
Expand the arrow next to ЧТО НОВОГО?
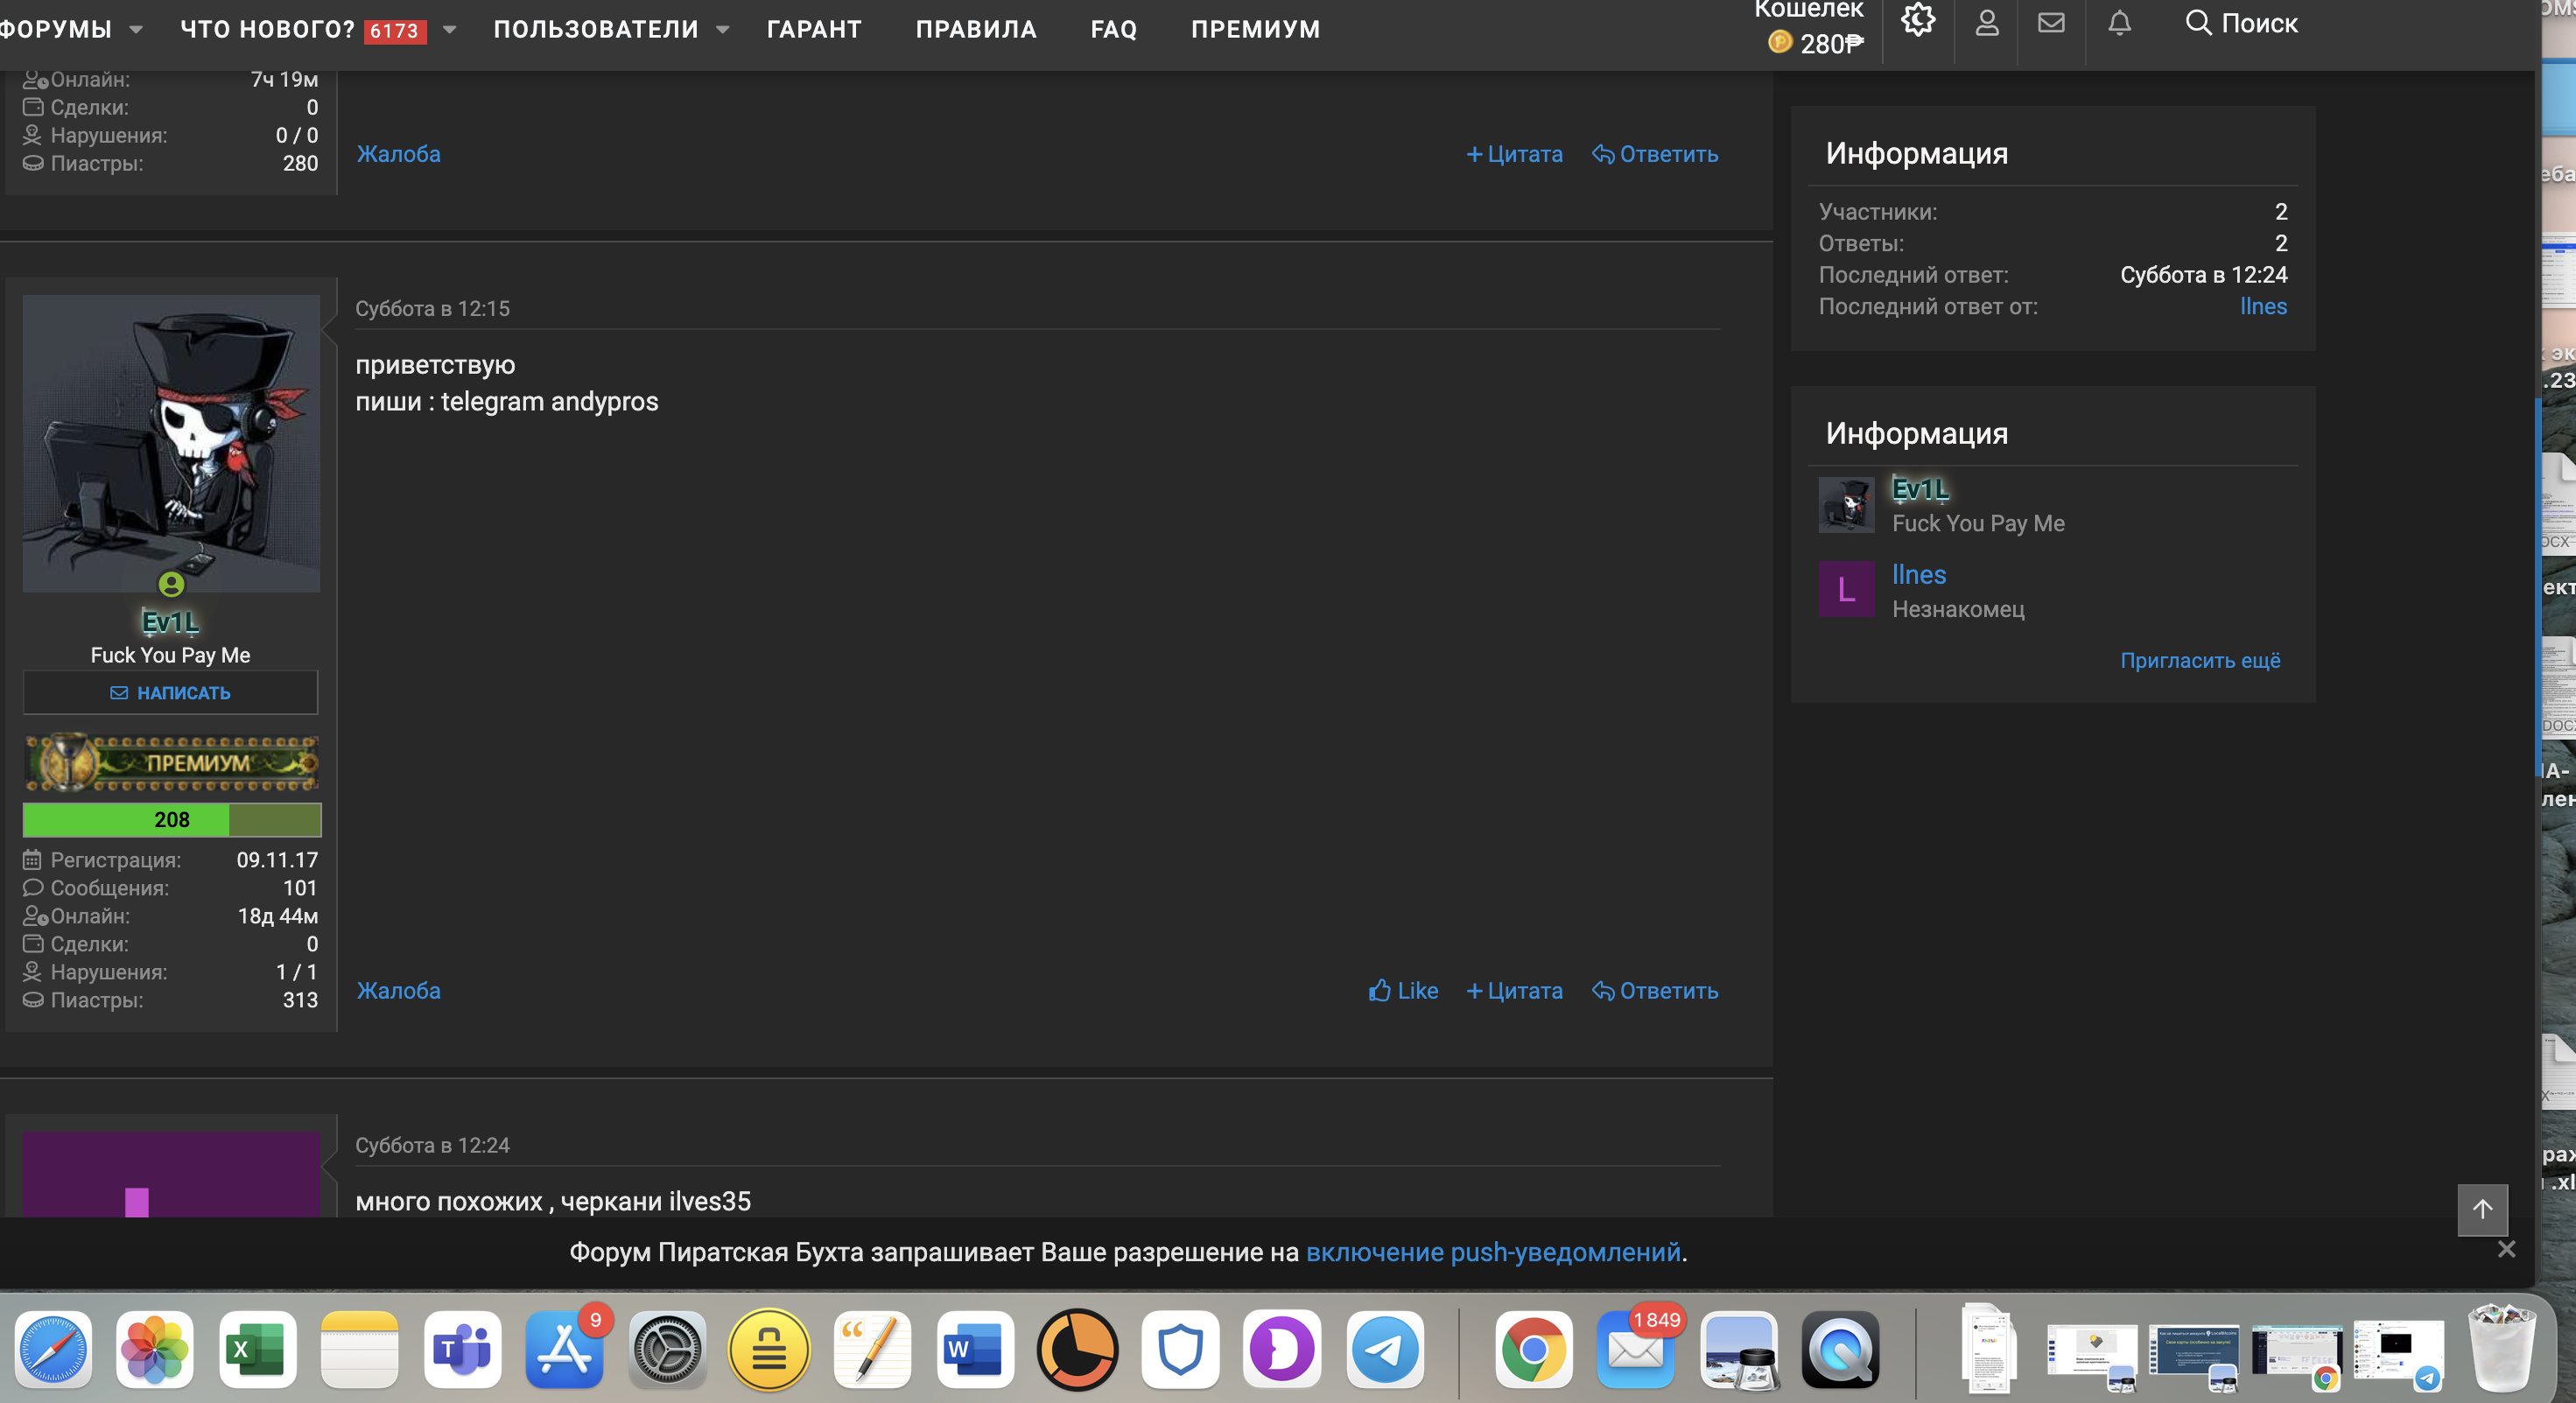point(450,30)
